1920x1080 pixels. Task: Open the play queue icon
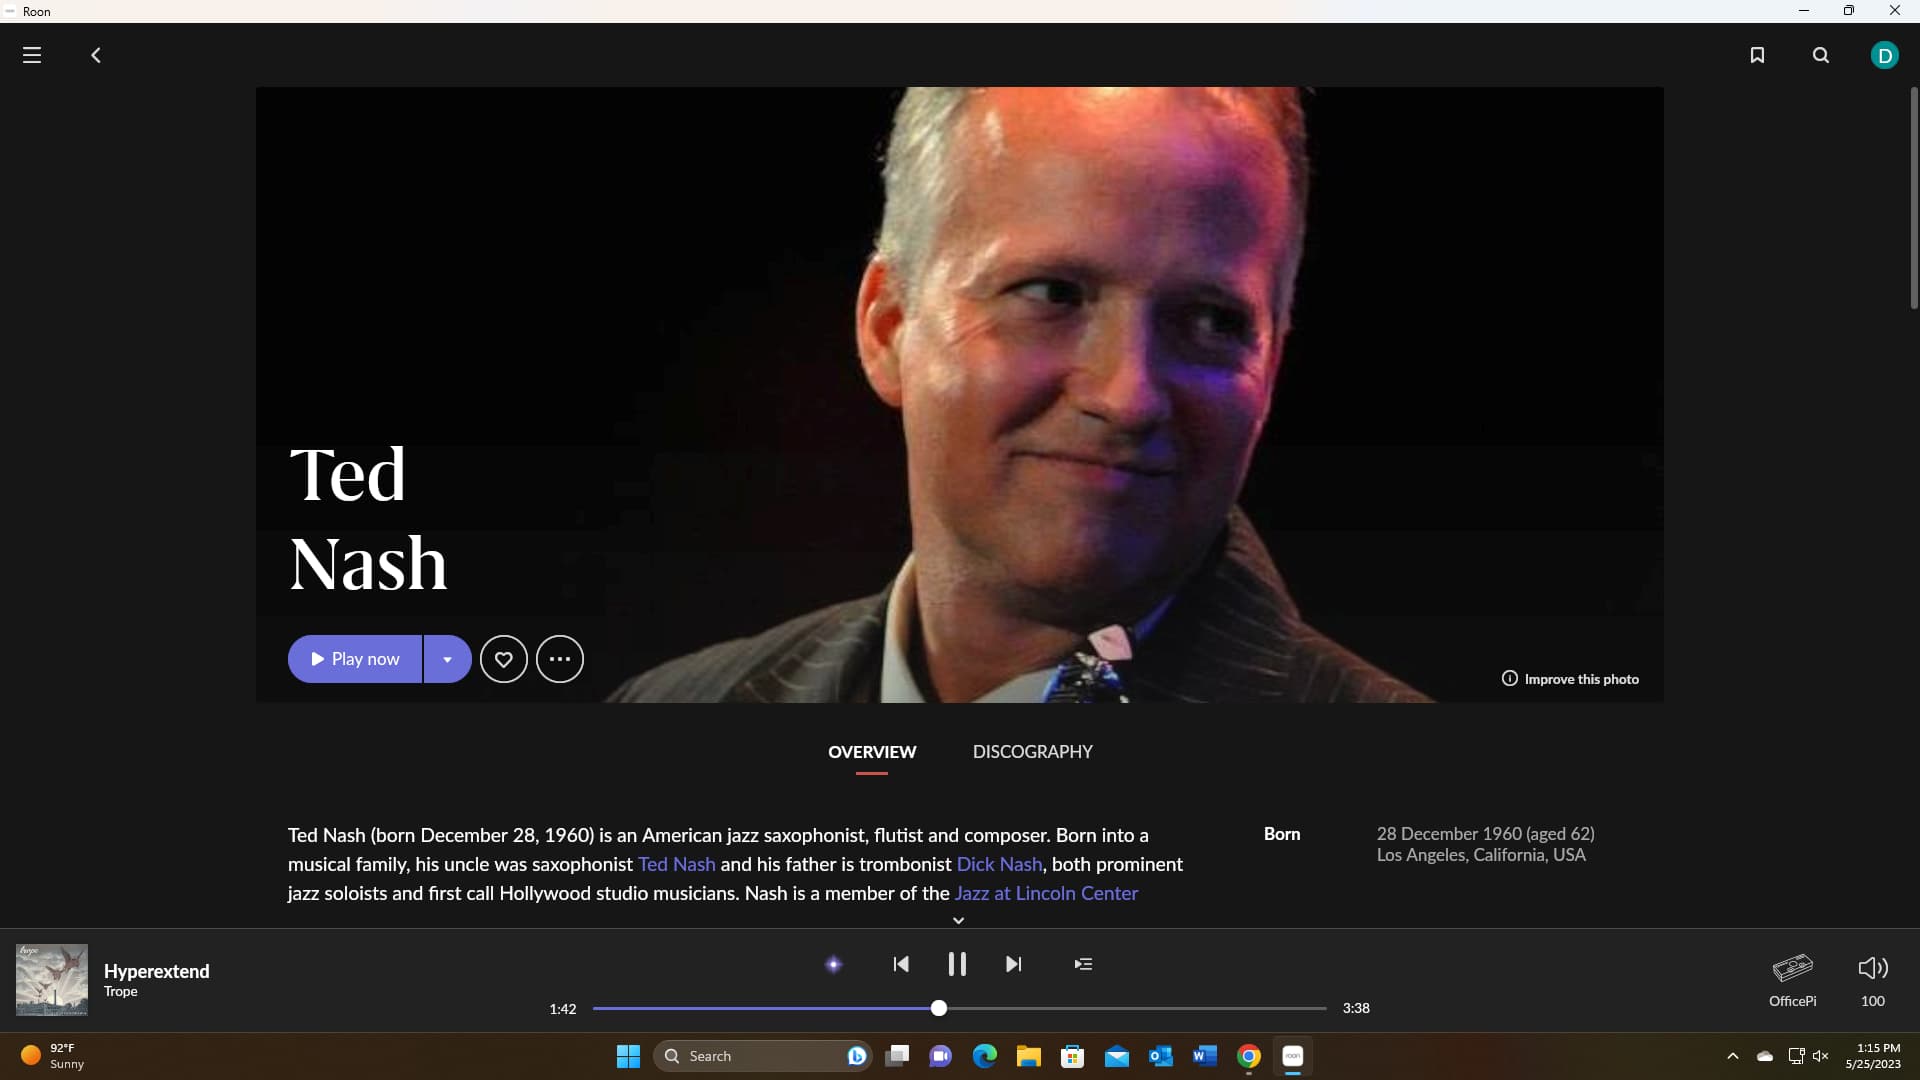pyautogui.click(x=1083, y=964)
